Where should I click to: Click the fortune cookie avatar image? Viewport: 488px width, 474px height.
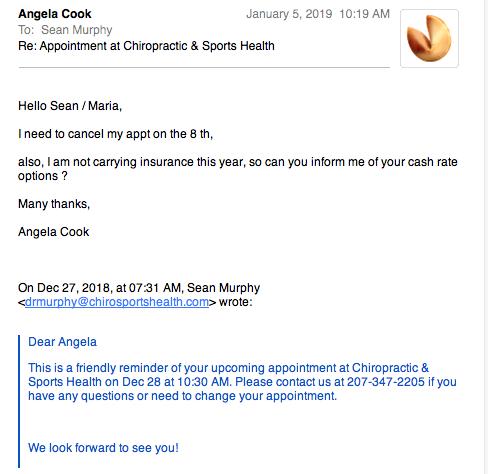[x=429, y=38]
